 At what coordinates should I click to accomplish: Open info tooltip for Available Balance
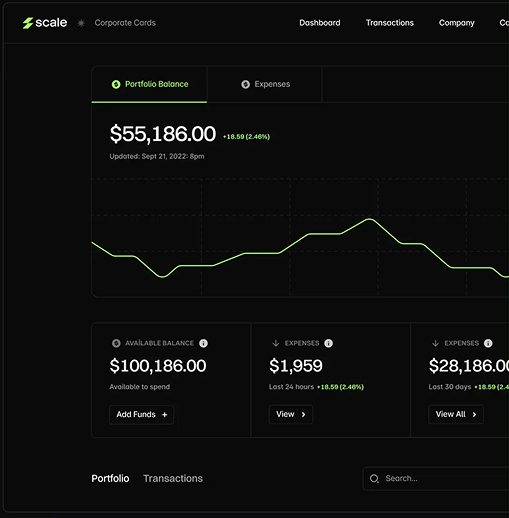pyautogui.click(x=203, y=343)
